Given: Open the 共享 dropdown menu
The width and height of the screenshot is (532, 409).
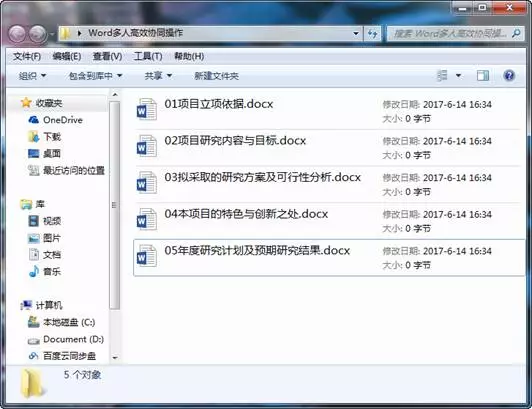Looking at the screenshot, I should coord(158,76).
